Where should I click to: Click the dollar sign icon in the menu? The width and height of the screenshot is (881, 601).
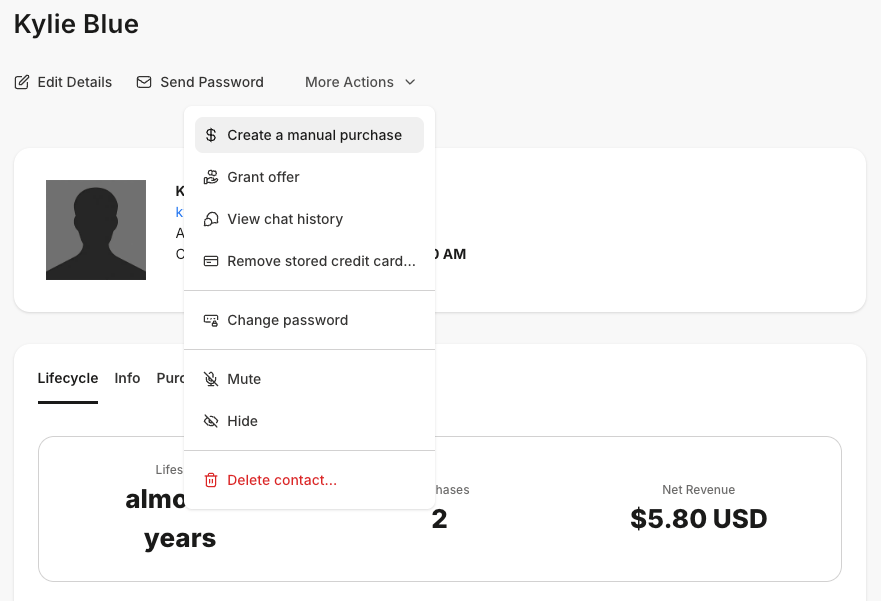pyautogui.click(x=211, y=135)
